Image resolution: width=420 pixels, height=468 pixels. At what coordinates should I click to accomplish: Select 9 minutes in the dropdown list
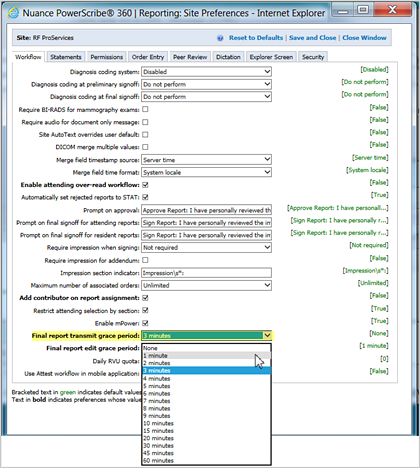(206, 416)
